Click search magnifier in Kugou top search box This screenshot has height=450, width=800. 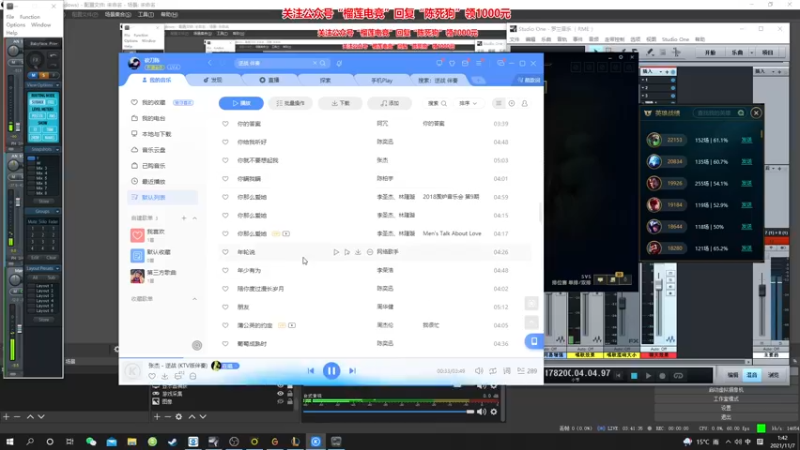(322, 63)
